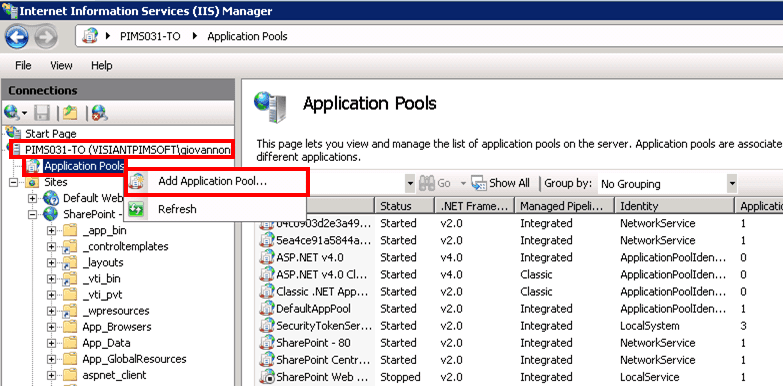Choose Refresh from the context menu
The image size is (783, 386).
(215, 209)
